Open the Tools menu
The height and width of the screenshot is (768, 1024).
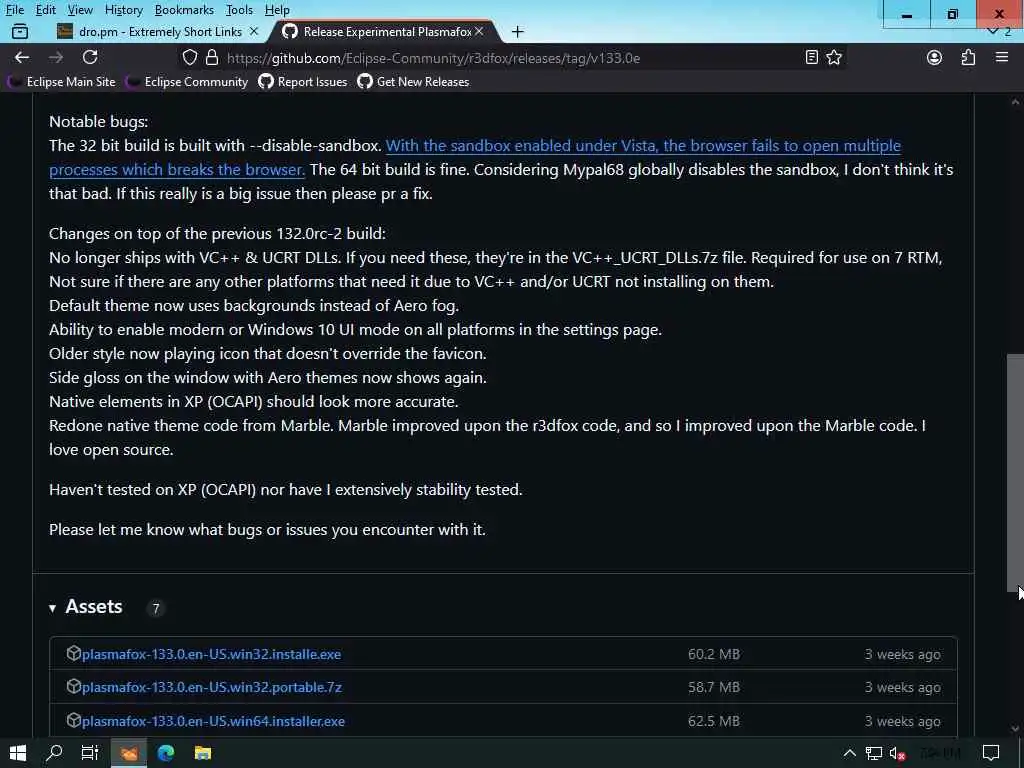click(x=239, y=10)
